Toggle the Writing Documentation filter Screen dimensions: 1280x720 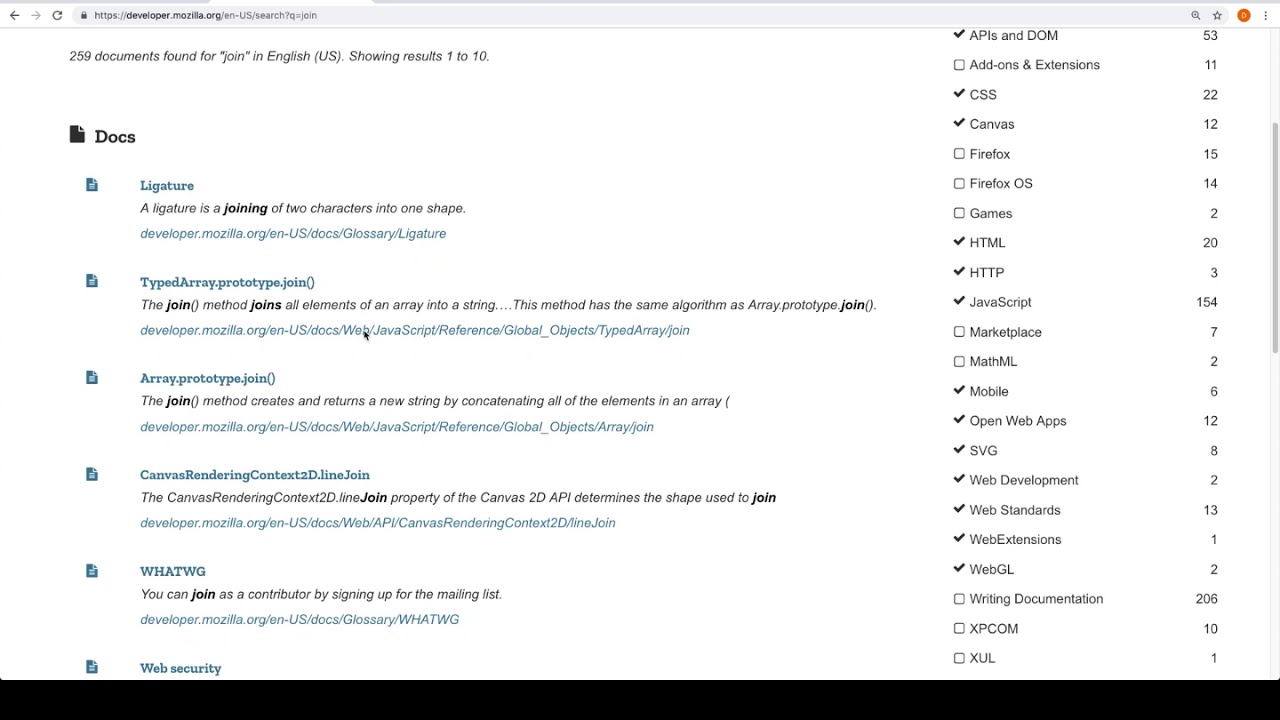coord(959,599)
